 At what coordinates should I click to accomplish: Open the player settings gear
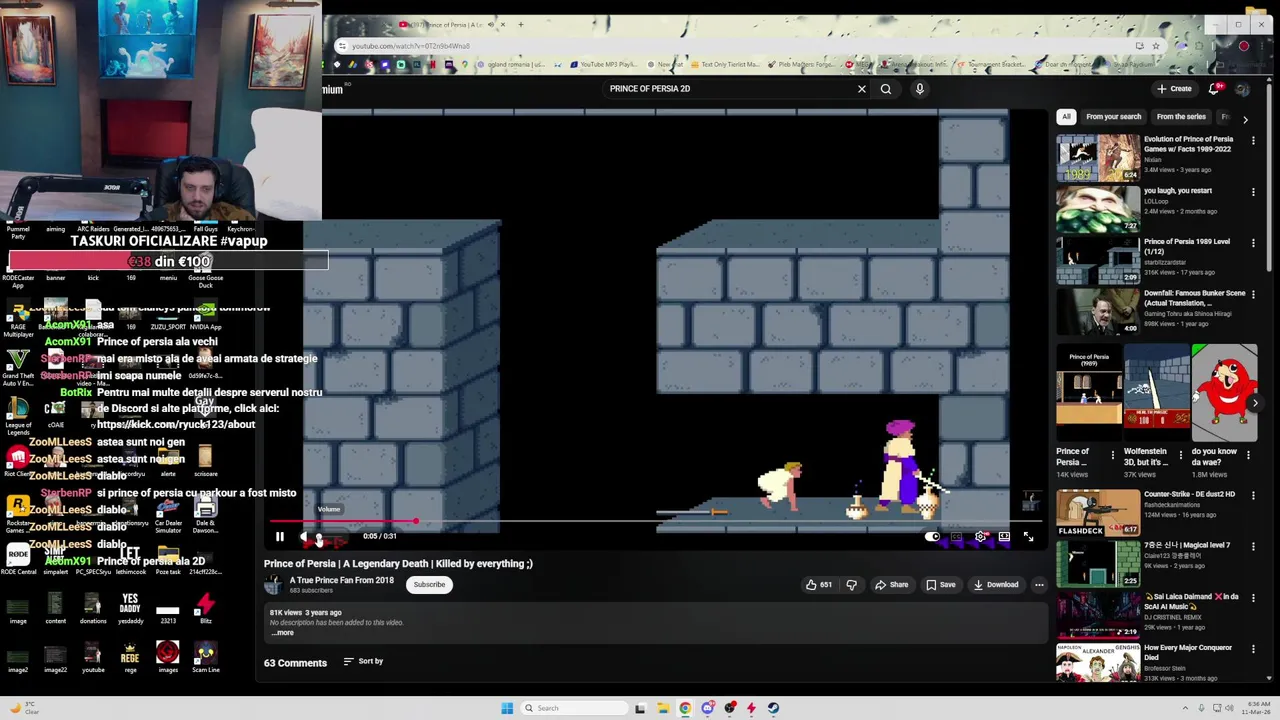[980, 537]
